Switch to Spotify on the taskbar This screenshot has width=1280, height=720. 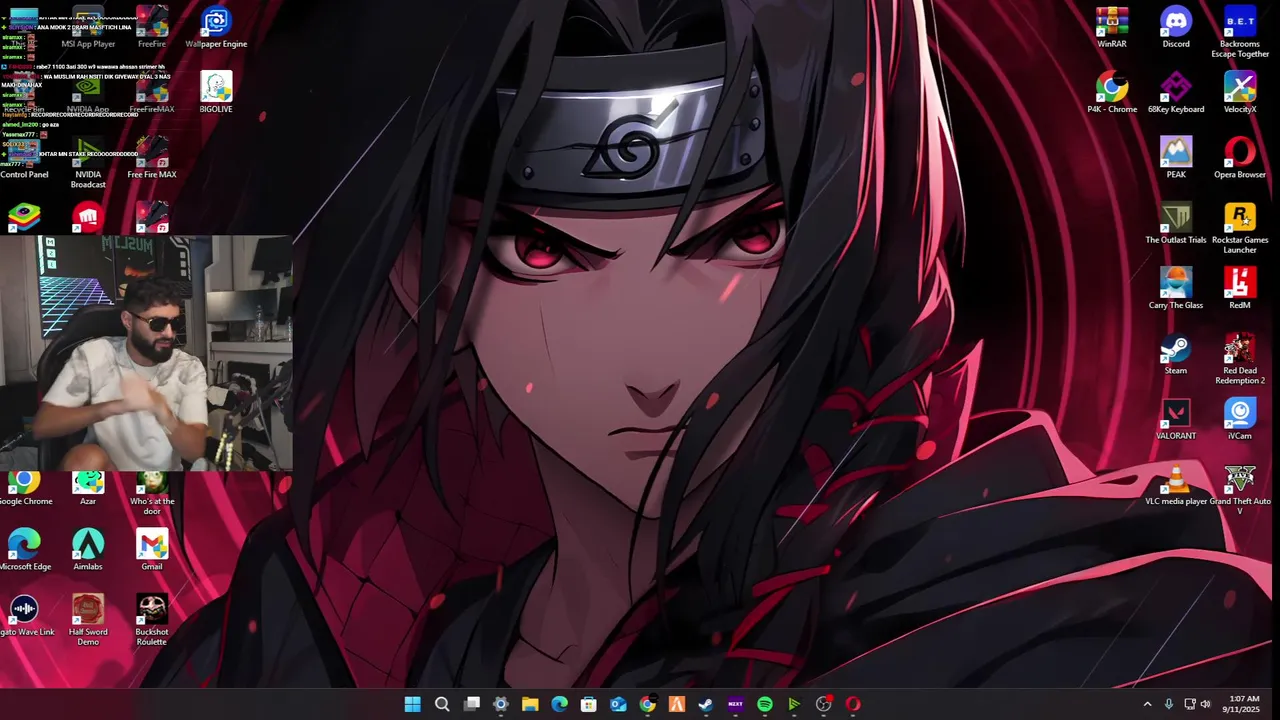(765, 704)
